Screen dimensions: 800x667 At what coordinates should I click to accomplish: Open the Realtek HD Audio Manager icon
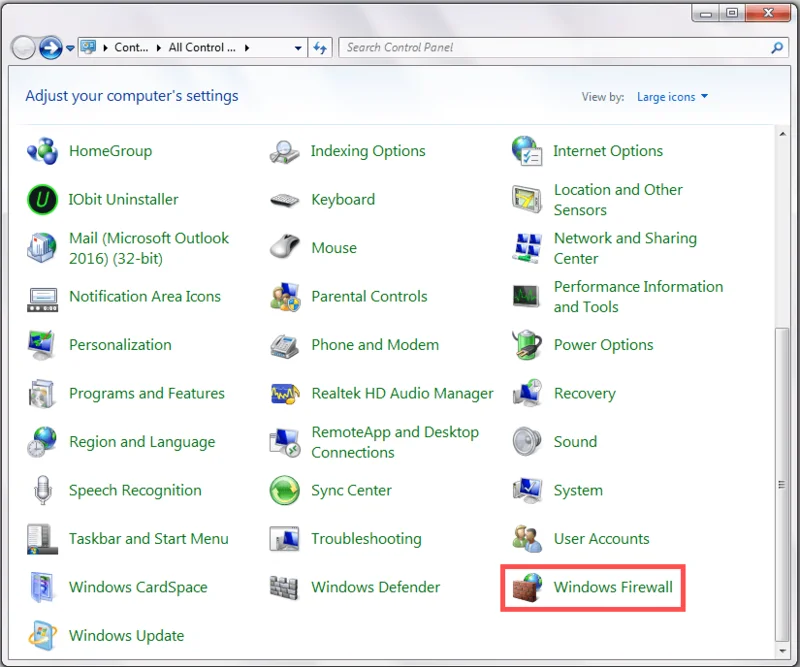(284, 393)
